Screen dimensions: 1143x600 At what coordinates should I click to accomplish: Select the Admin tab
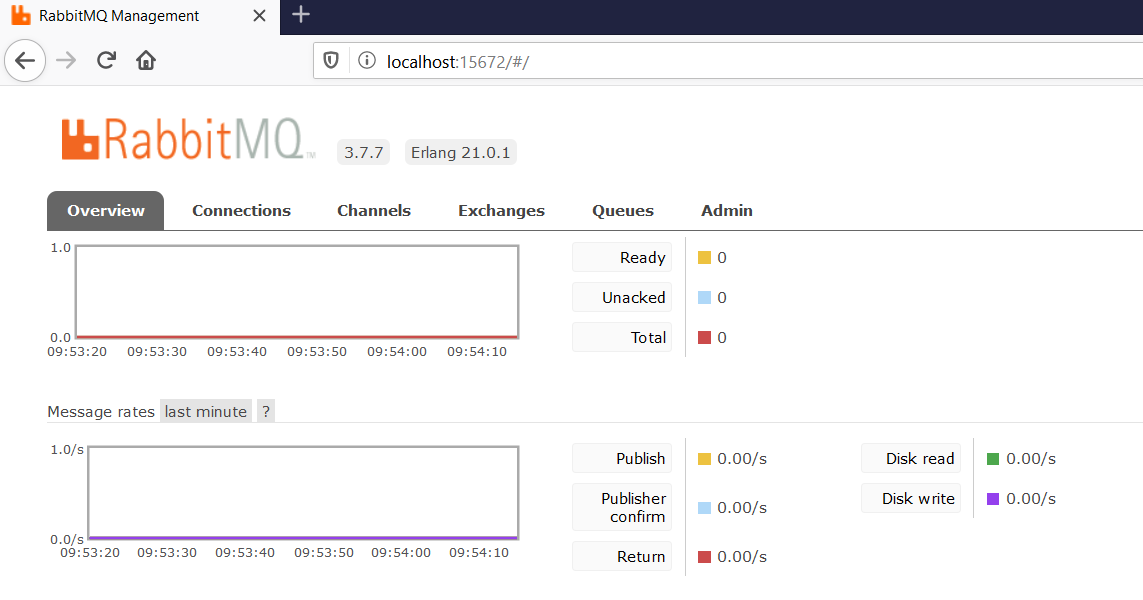coord(727,211)
